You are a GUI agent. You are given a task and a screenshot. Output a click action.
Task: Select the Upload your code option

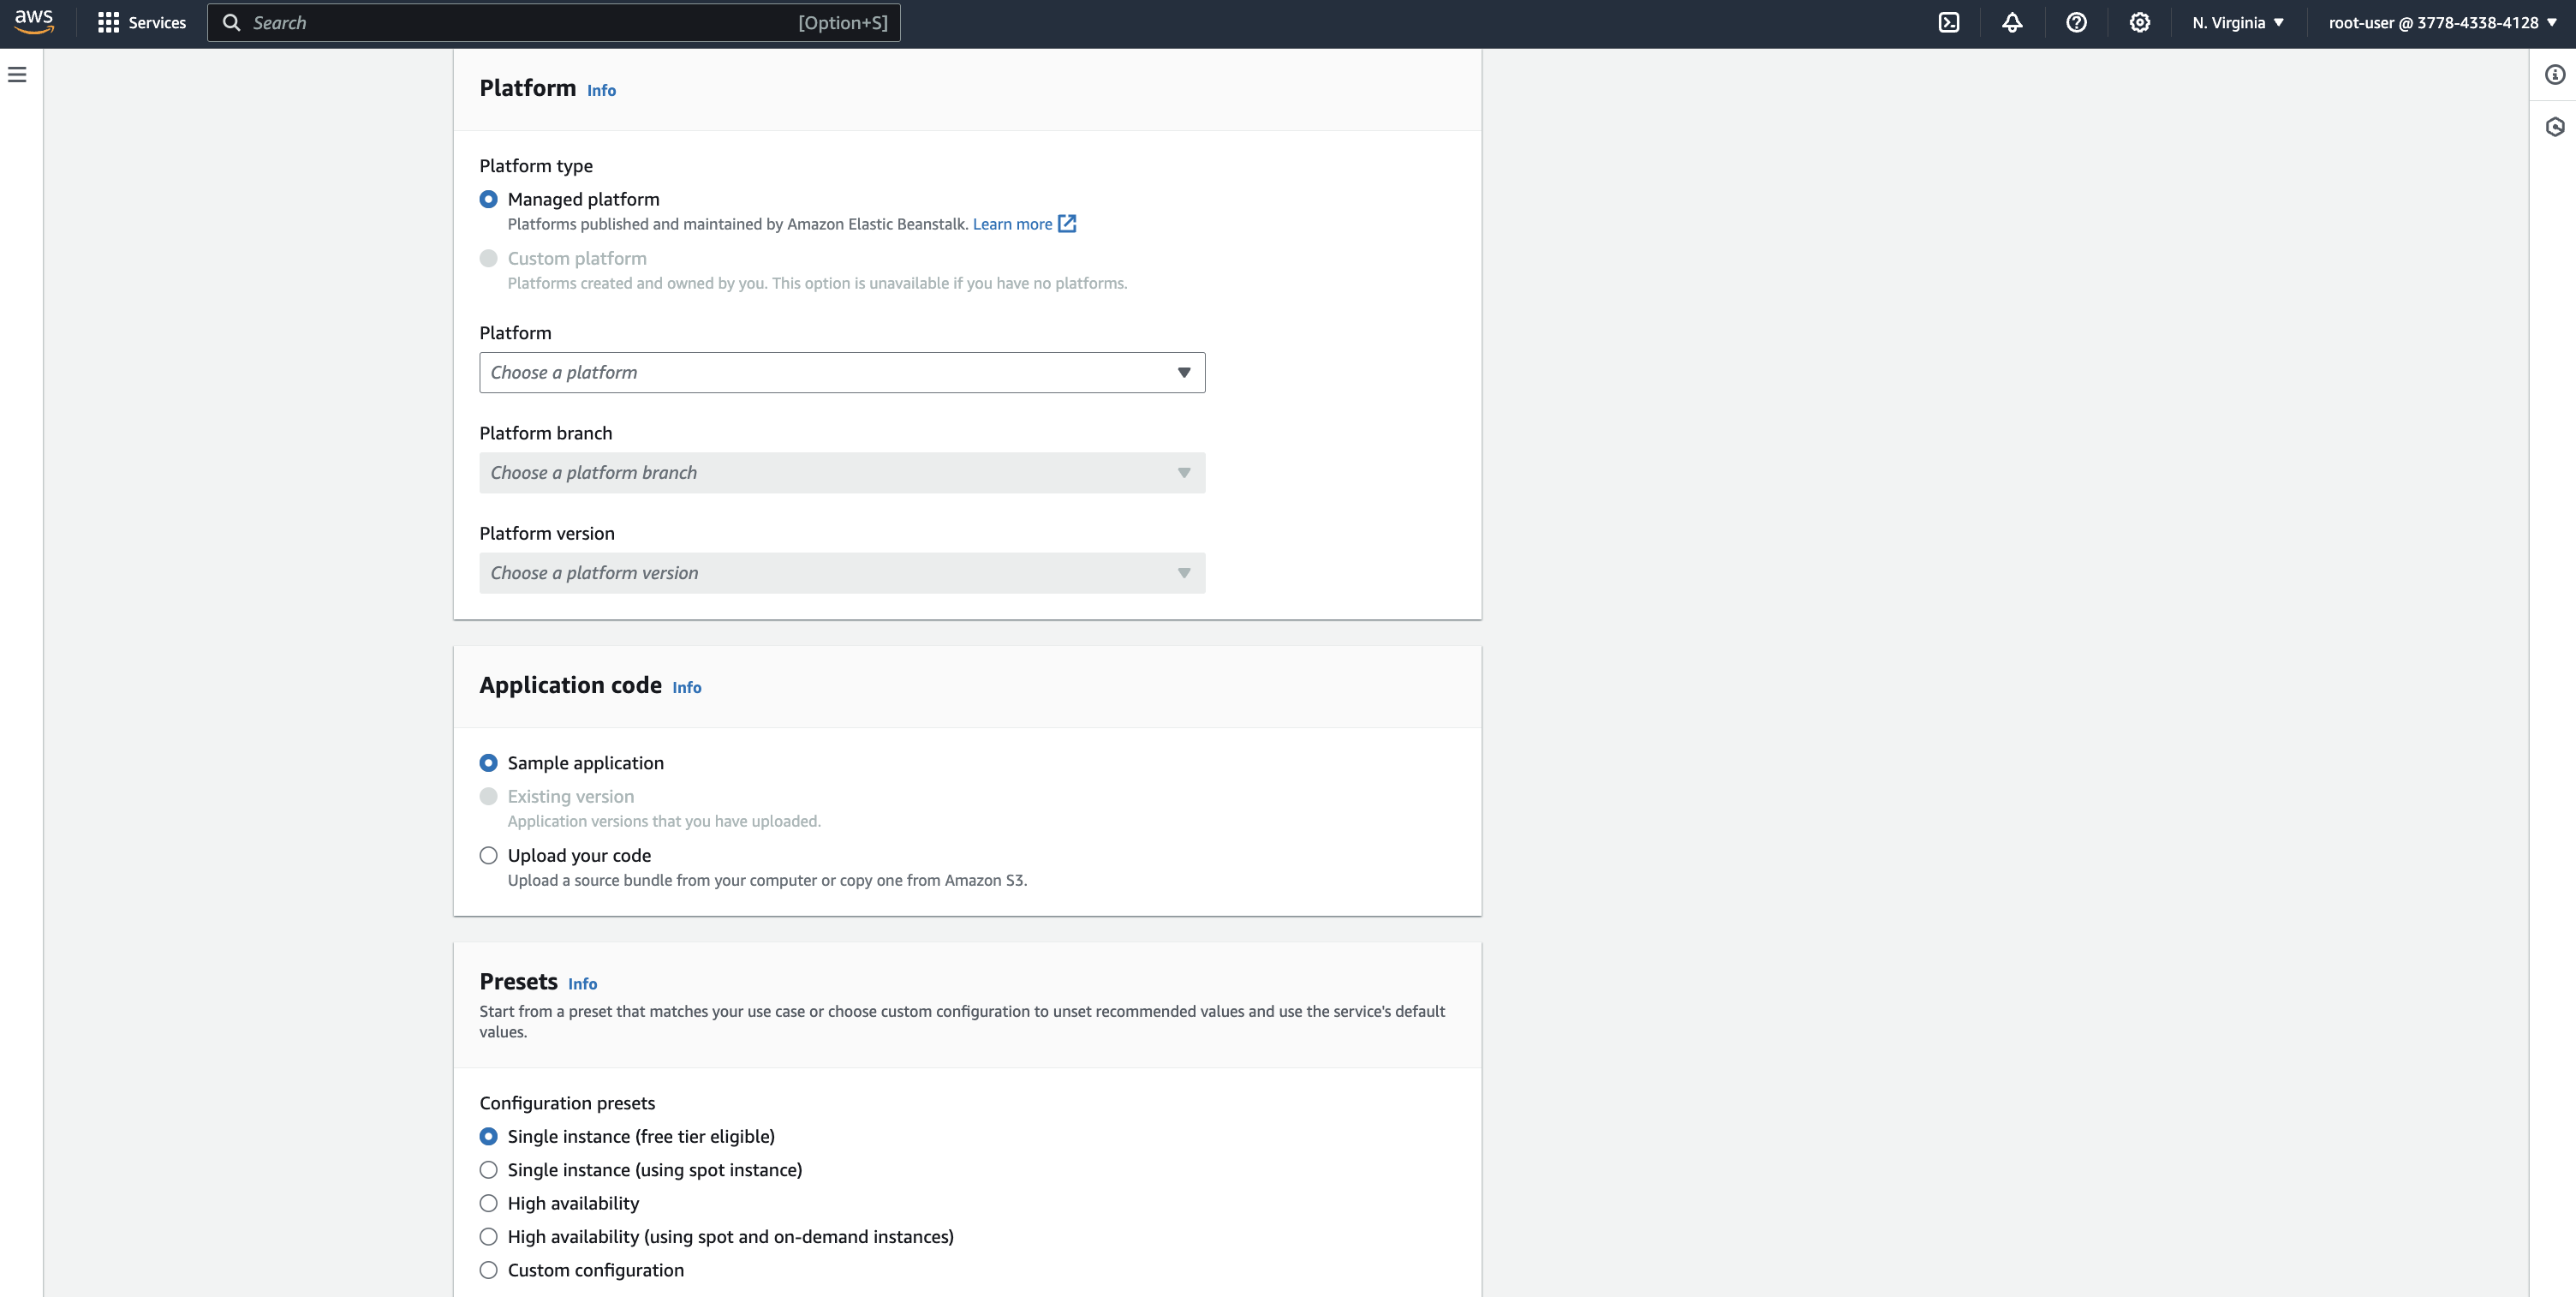[x=488, y=856]
